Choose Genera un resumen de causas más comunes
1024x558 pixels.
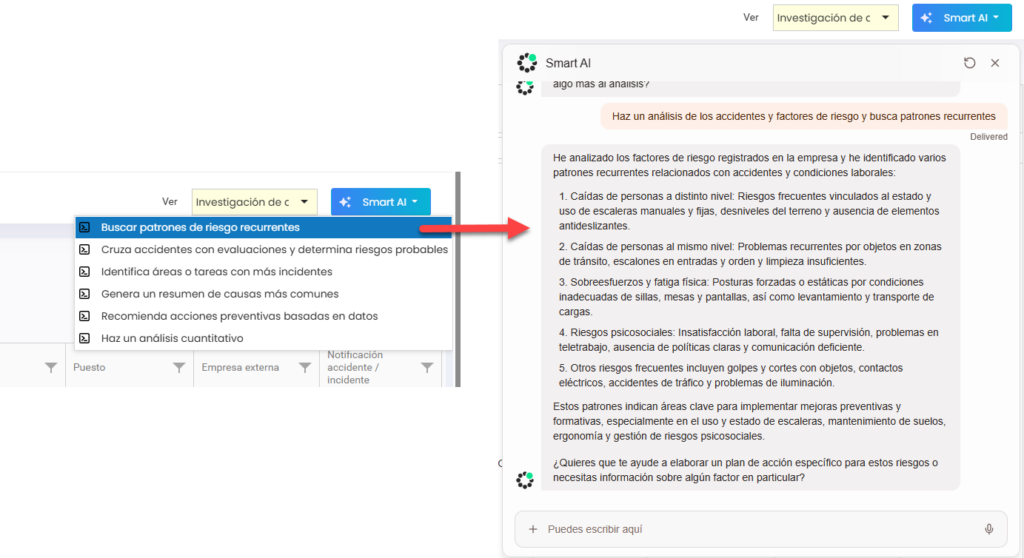(x=263, y=294)
